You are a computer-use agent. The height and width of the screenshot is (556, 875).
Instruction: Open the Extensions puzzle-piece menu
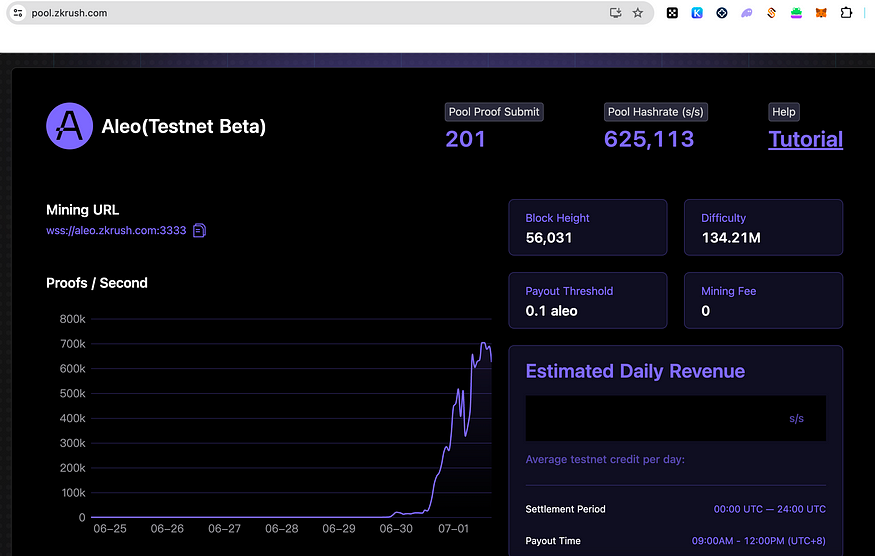[x=846, y=13]
